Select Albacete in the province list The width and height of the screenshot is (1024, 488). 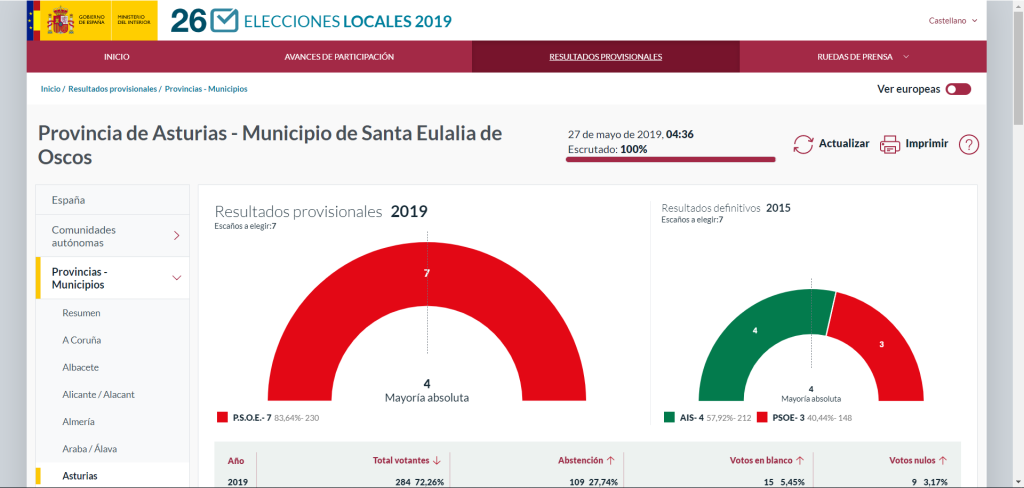80,367
